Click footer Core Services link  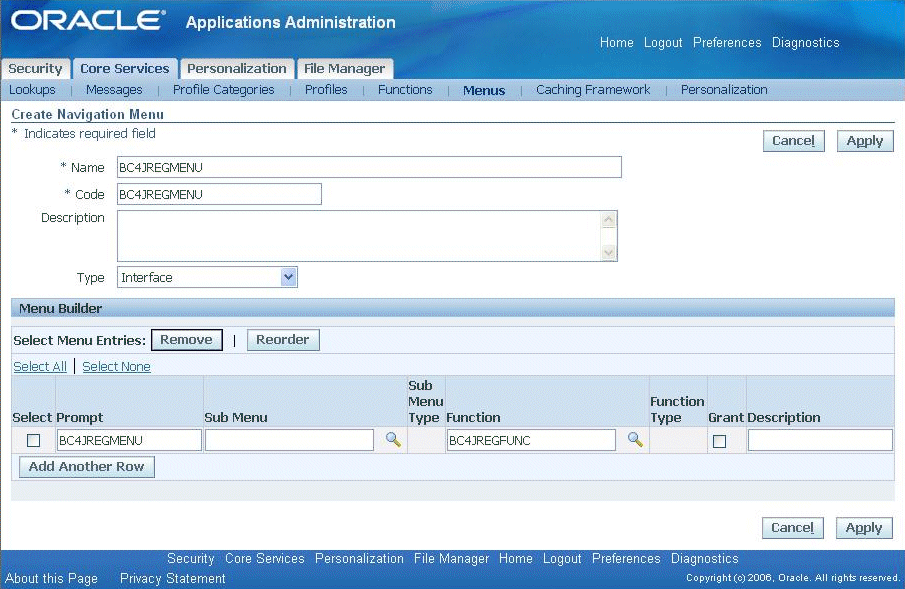[264, 558]
